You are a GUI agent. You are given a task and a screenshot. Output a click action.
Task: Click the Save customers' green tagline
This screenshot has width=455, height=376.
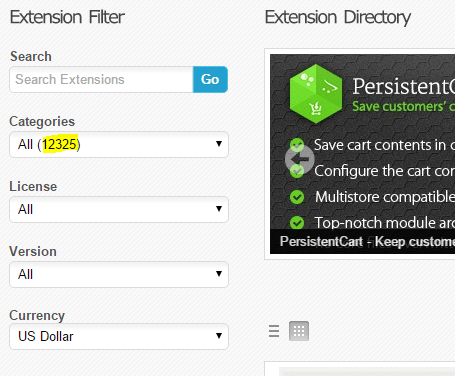404,107
